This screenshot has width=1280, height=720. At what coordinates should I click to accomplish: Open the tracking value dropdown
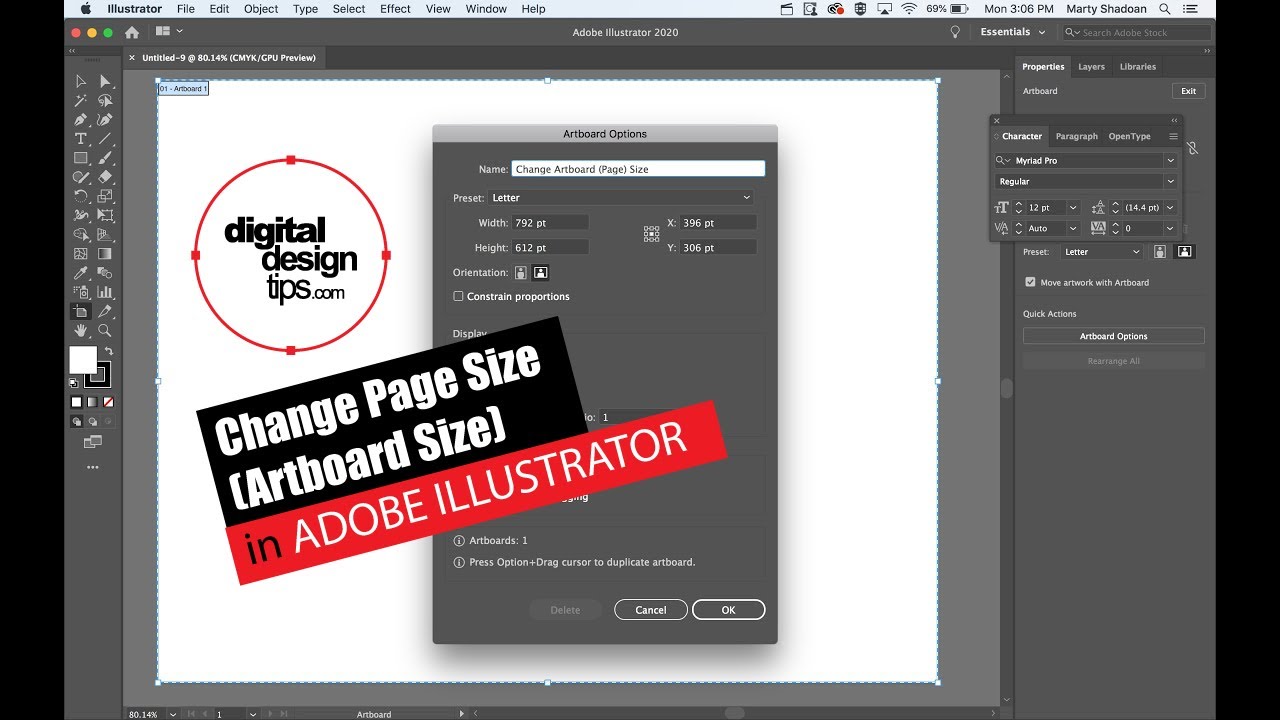coord(1170,228)
